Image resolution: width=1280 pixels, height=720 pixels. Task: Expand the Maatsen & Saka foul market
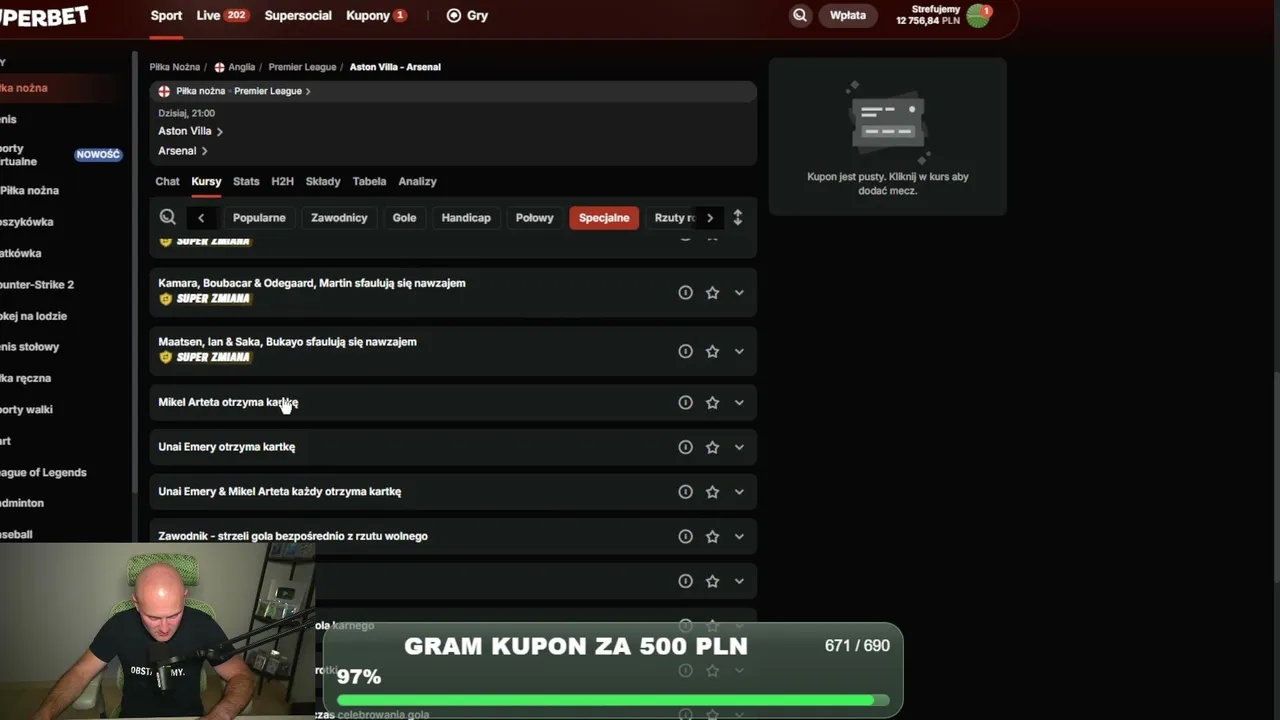739,351
